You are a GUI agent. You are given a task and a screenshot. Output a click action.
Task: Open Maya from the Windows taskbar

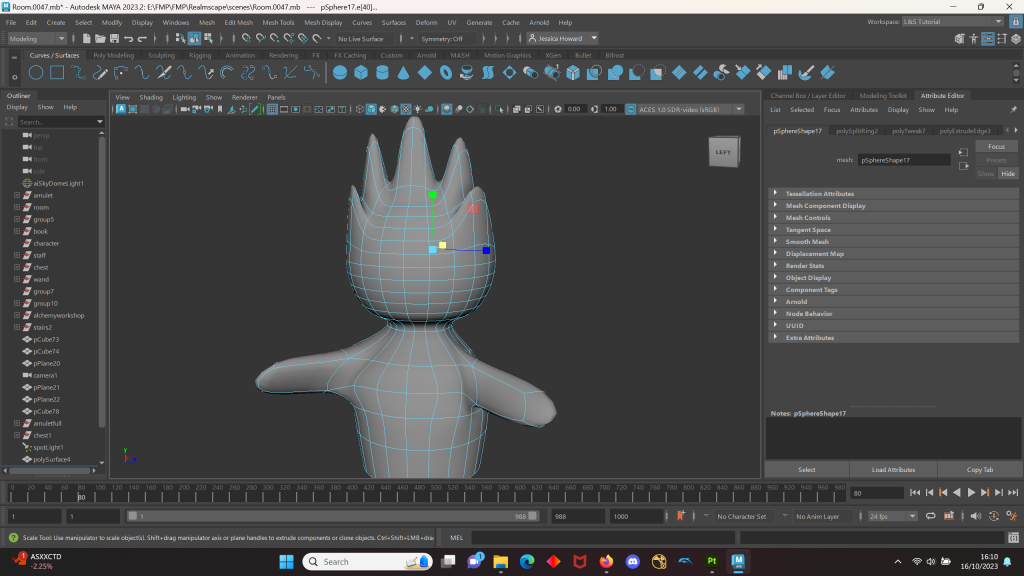pyautogui.click(x=738, y=562)
